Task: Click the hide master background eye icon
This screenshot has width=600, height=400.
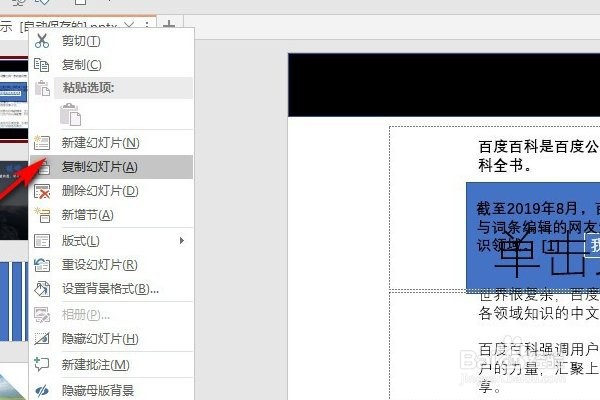Action: [x=42, y=390]
